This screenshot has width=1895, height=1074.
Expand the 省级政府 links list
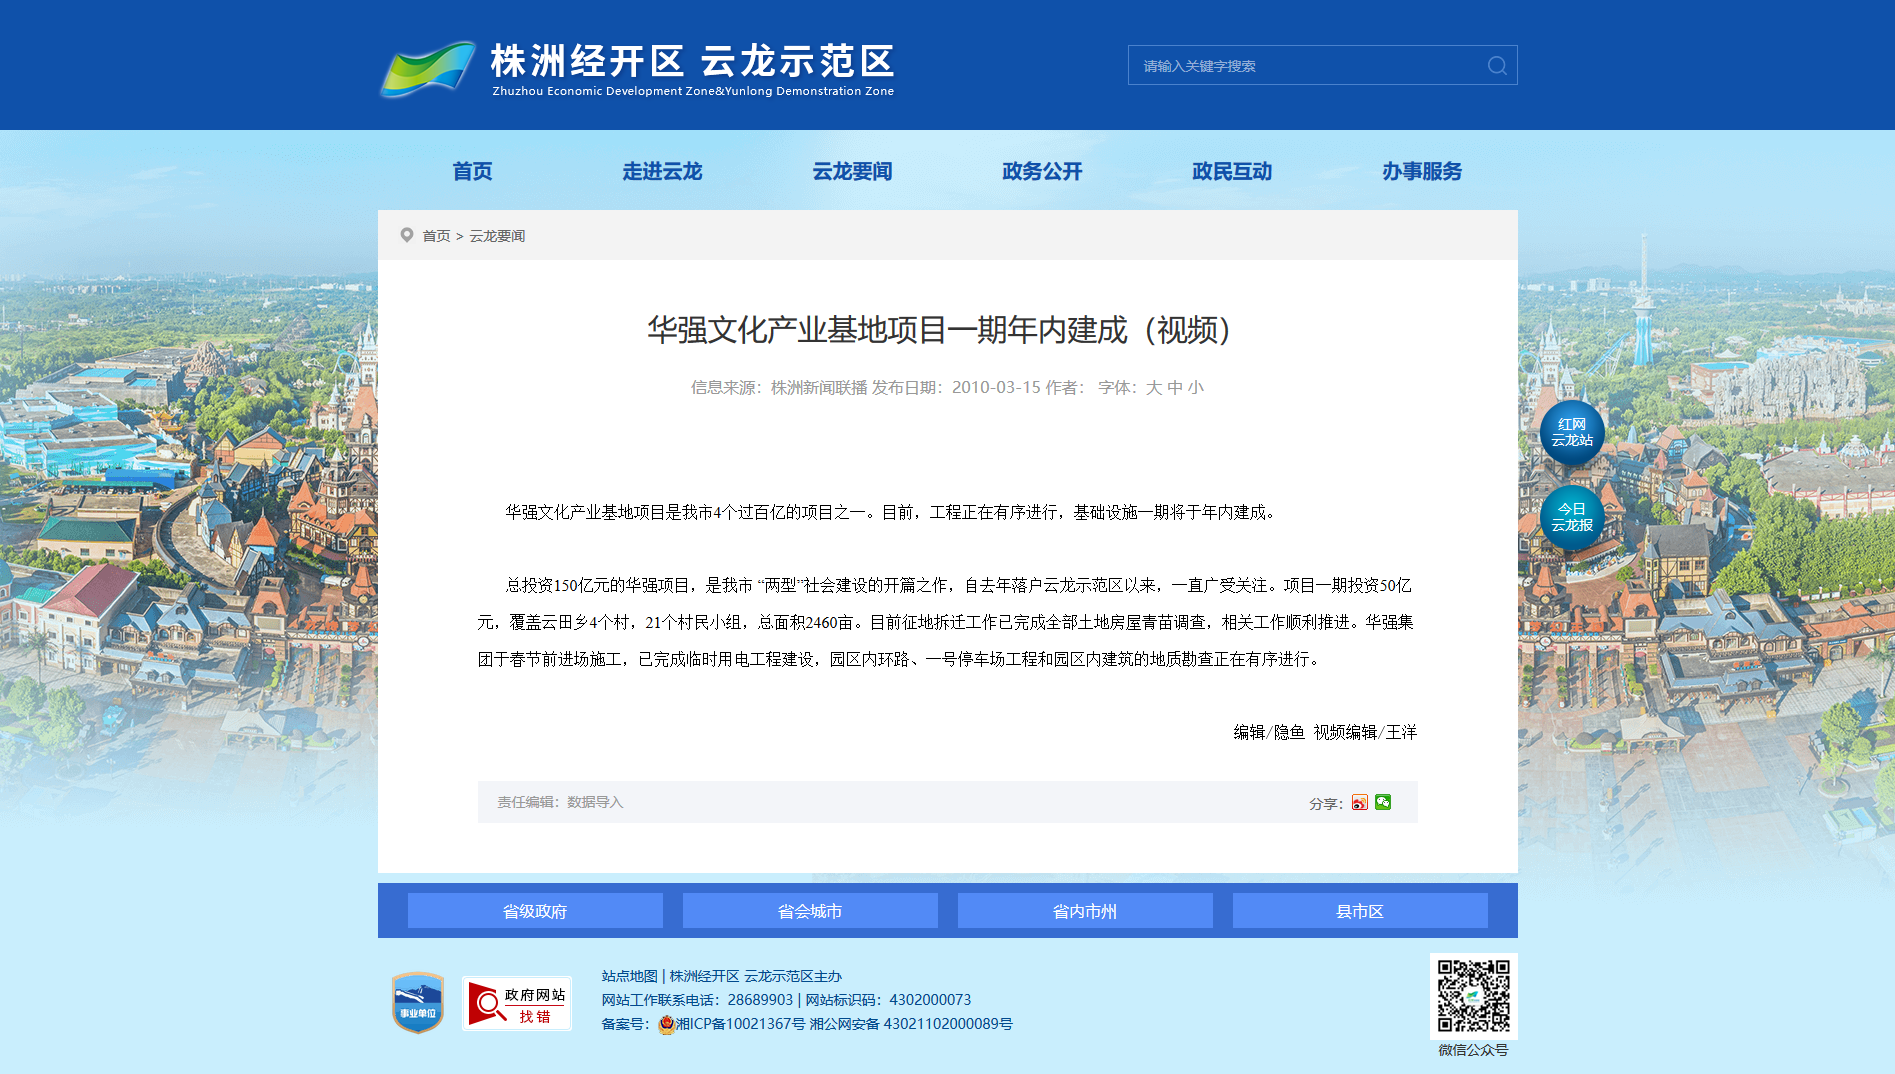tap(535, 911)
